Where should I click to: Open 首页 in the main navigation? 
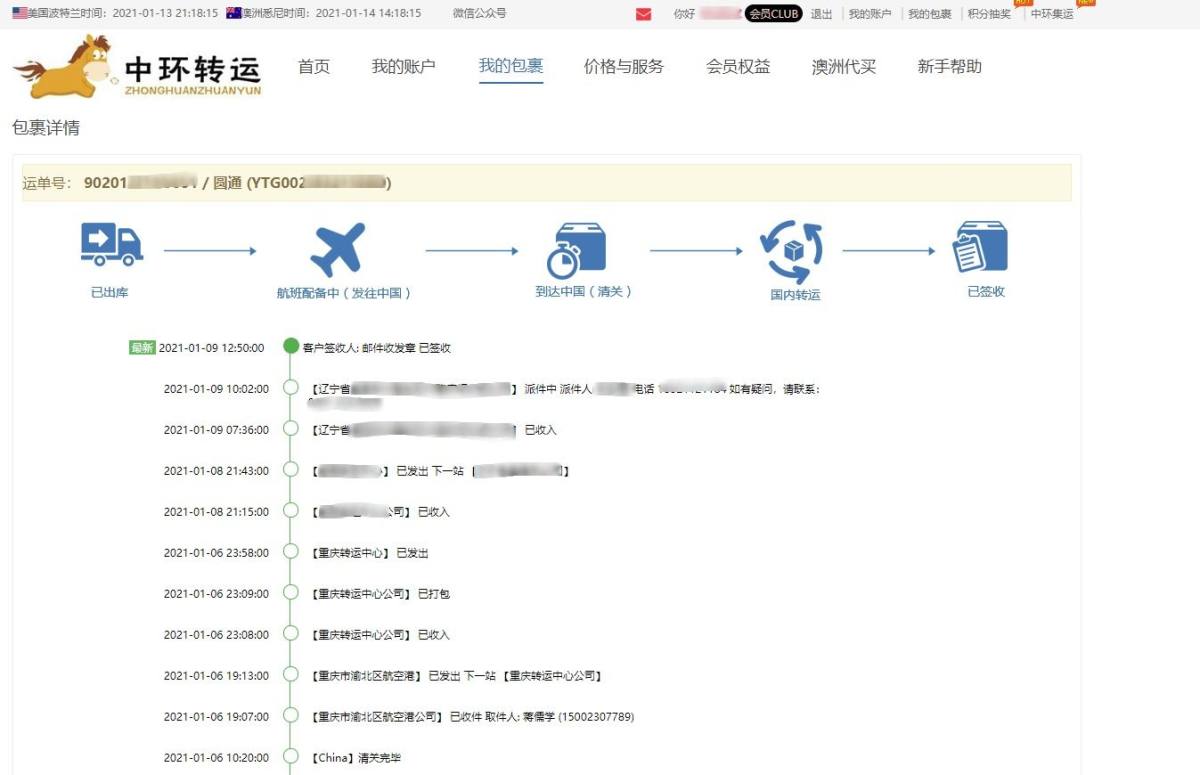click(x=314, y=67)
